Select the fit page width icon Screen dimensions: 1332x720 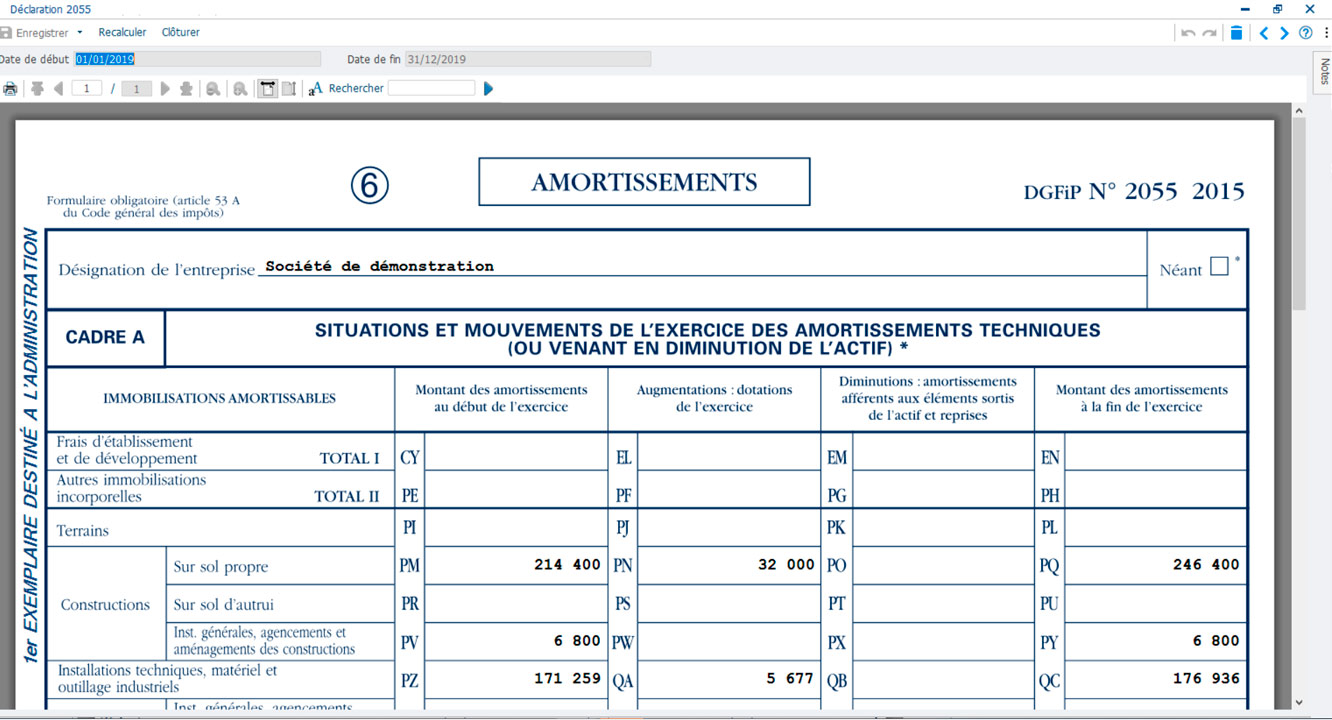point(268,89)
